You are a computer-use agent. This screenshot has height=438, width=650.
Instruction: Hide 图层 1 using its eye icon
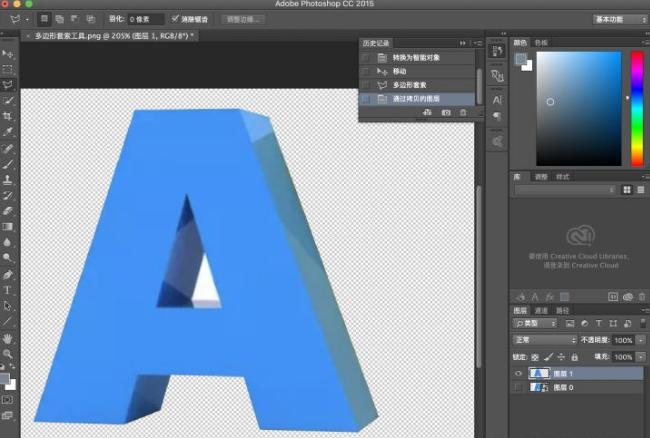[x=518, y=373]
